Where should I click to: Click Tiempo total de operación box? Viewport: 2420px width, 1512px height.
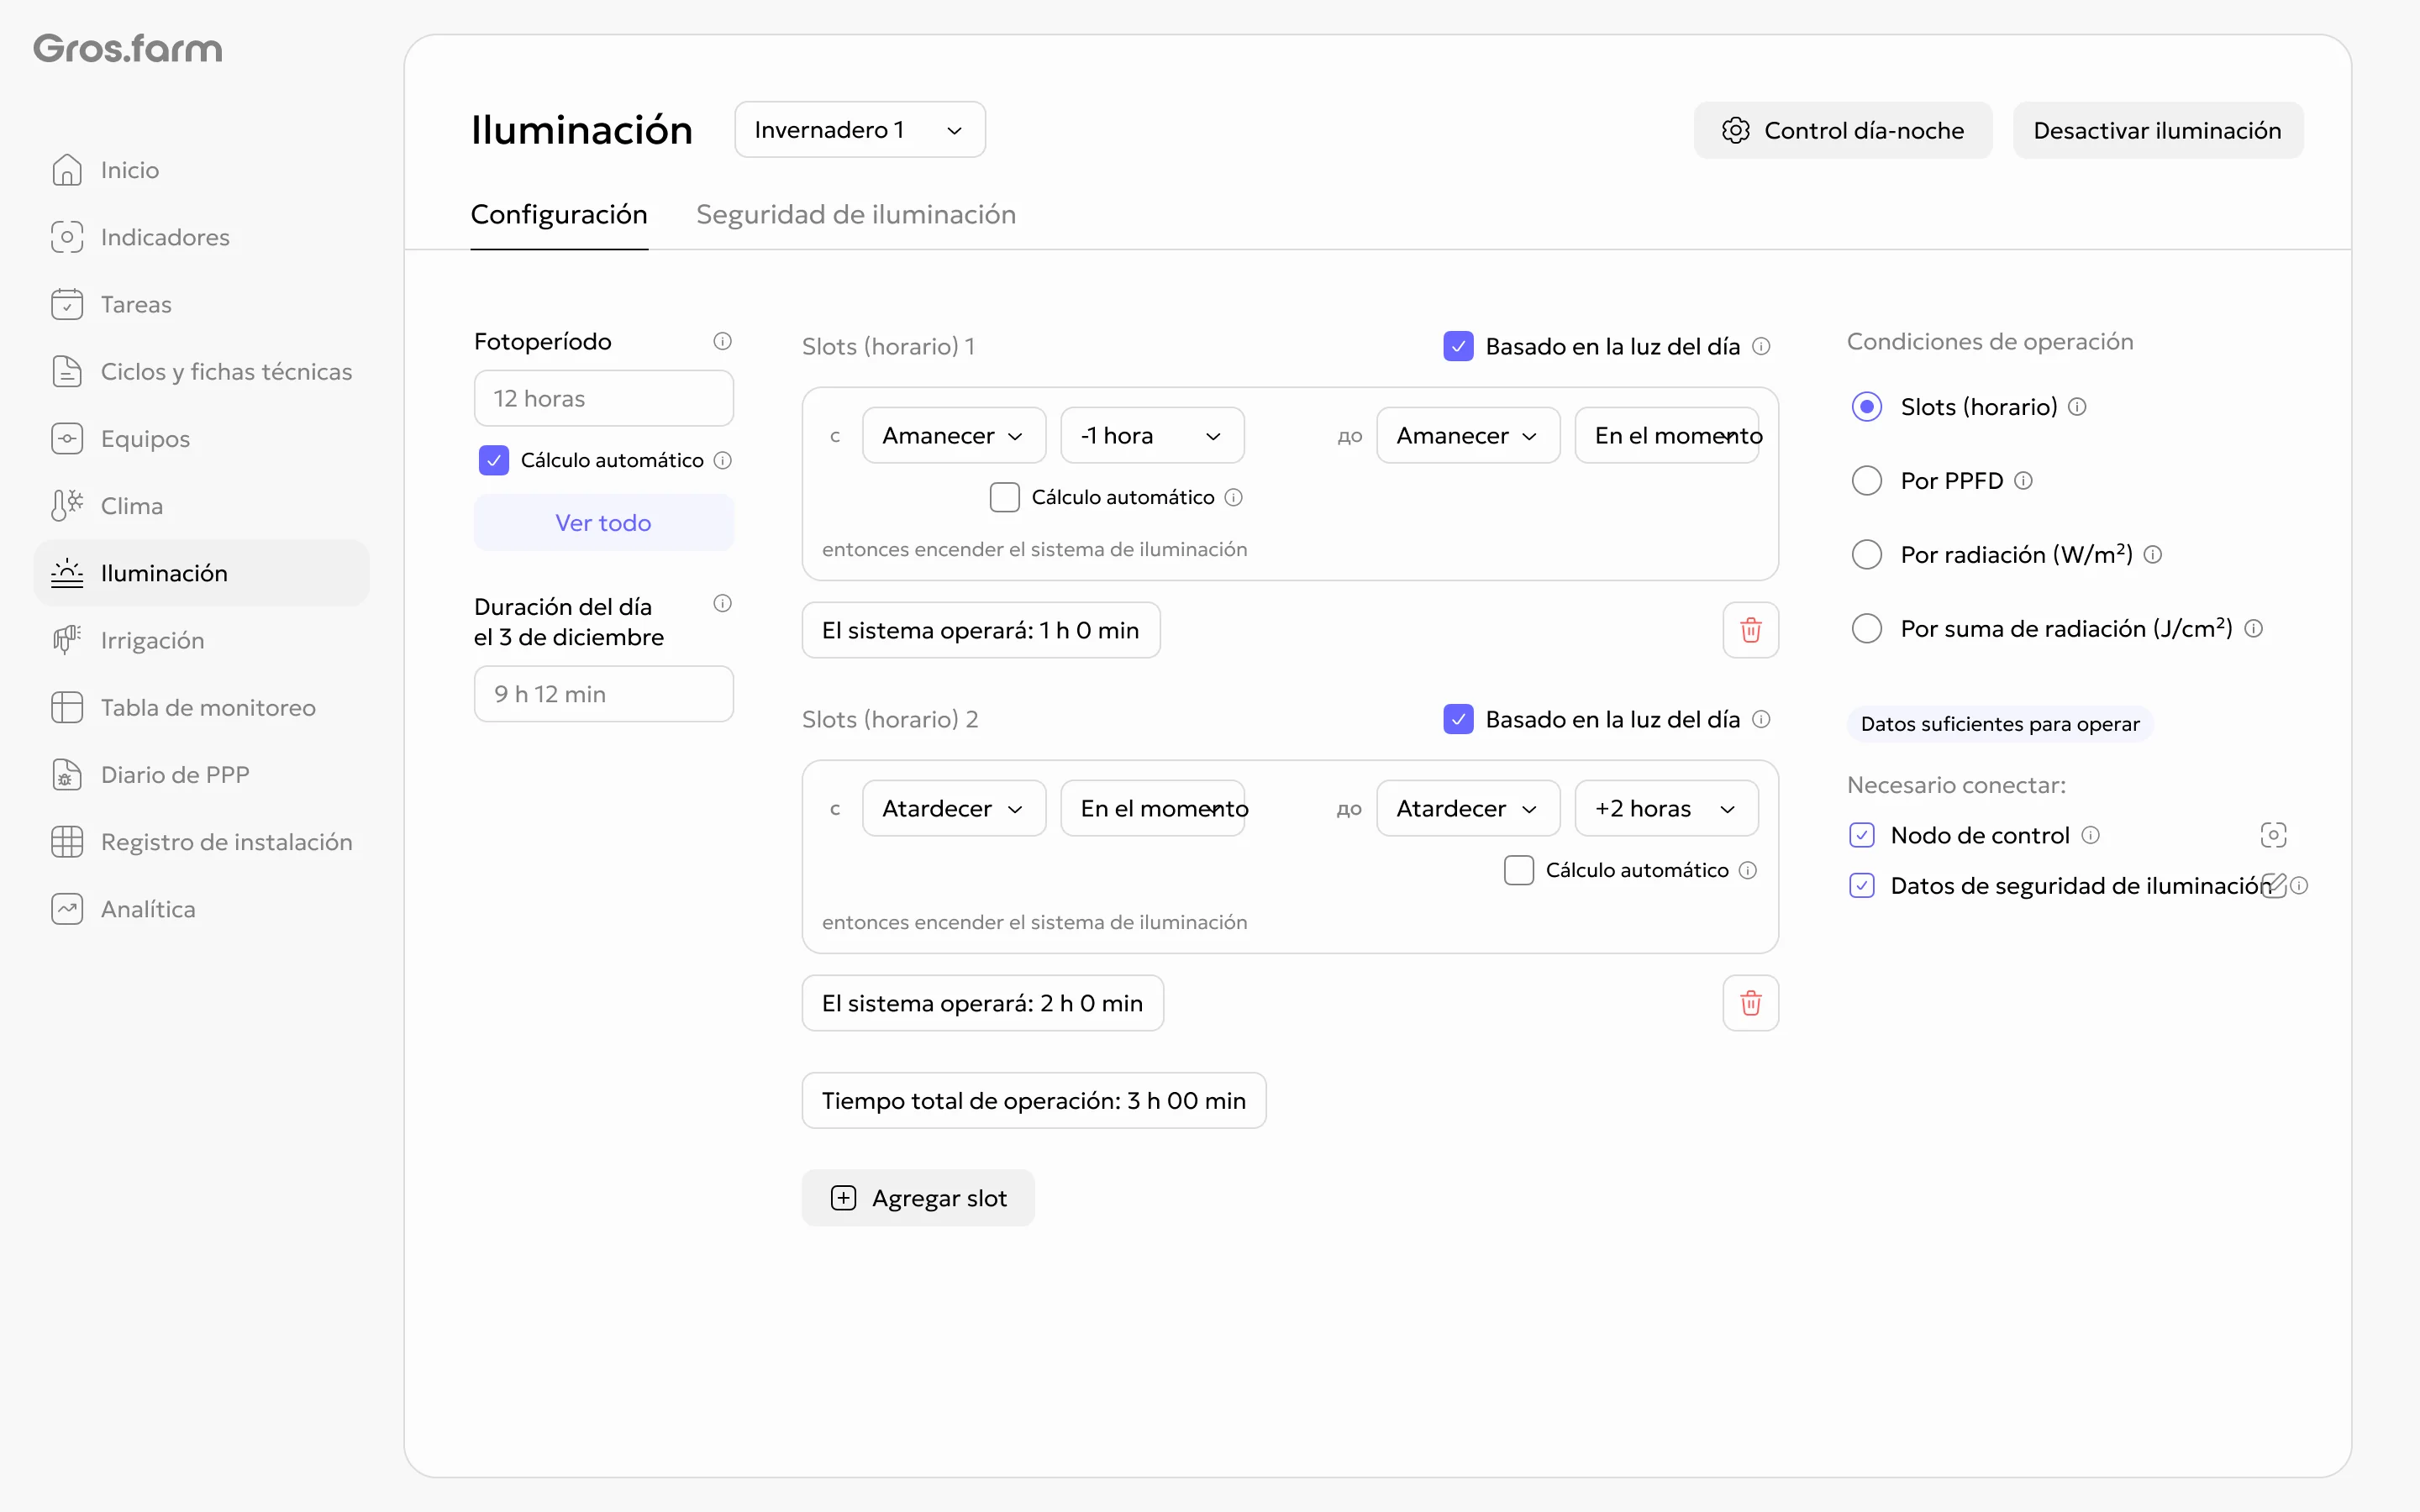(1033, 1100)
